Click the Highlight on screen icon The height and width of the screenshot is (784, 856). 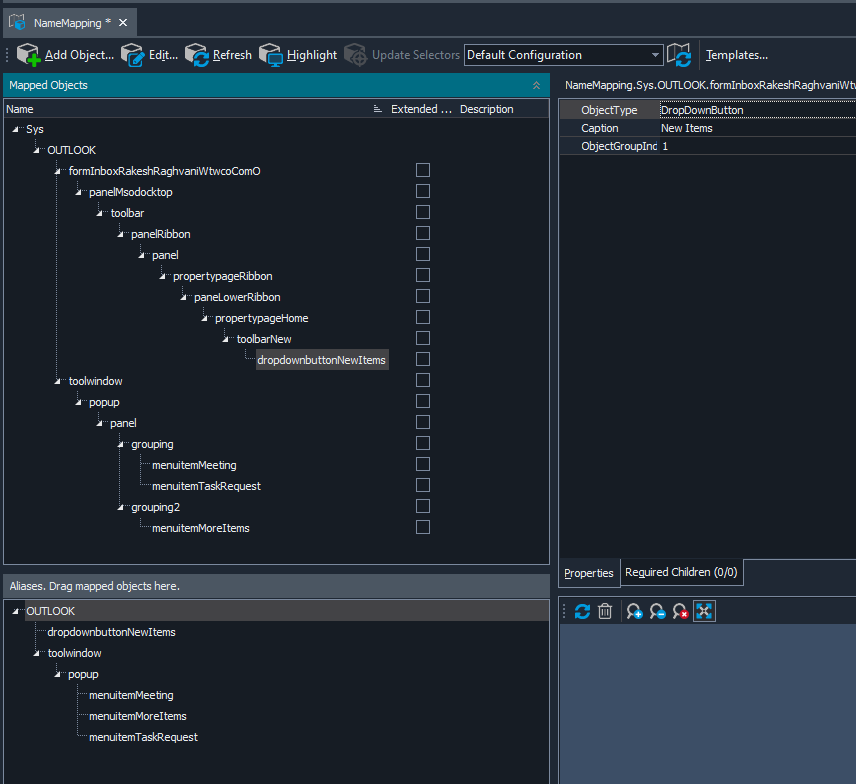pyautogui.click(x=271, y=55)
